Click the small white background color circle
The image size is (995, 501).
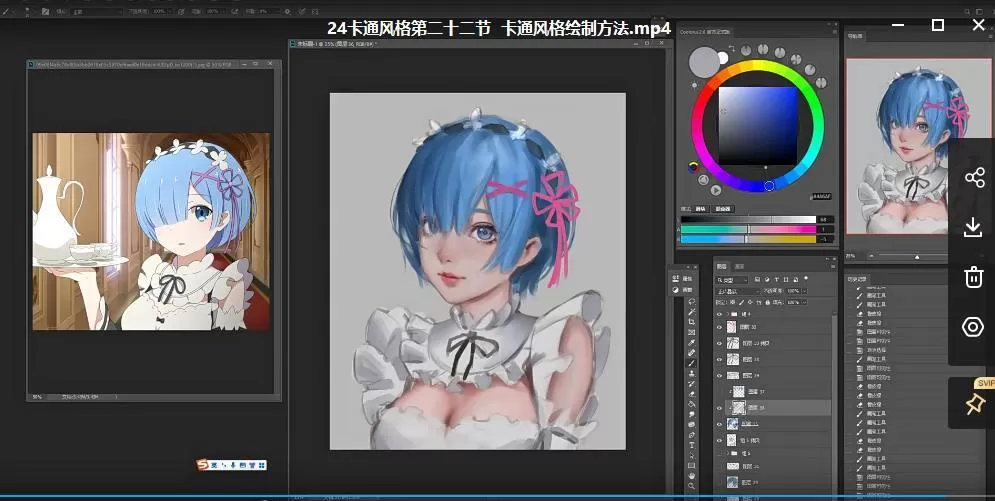point(723,58)
